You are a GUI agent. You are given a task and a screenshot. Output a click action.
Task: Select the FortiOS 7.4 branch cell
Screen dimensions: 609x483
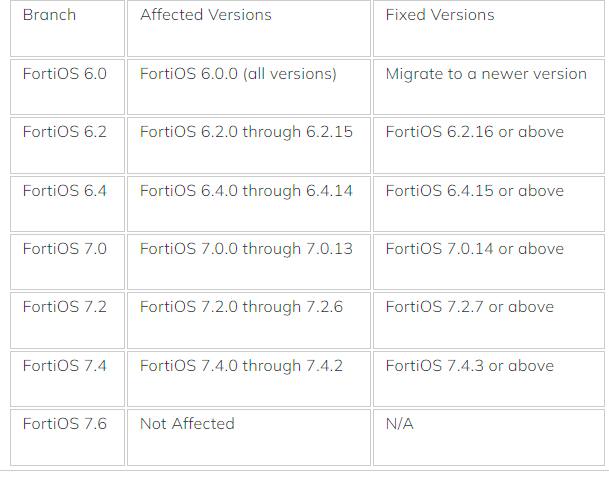click(67, 379)
